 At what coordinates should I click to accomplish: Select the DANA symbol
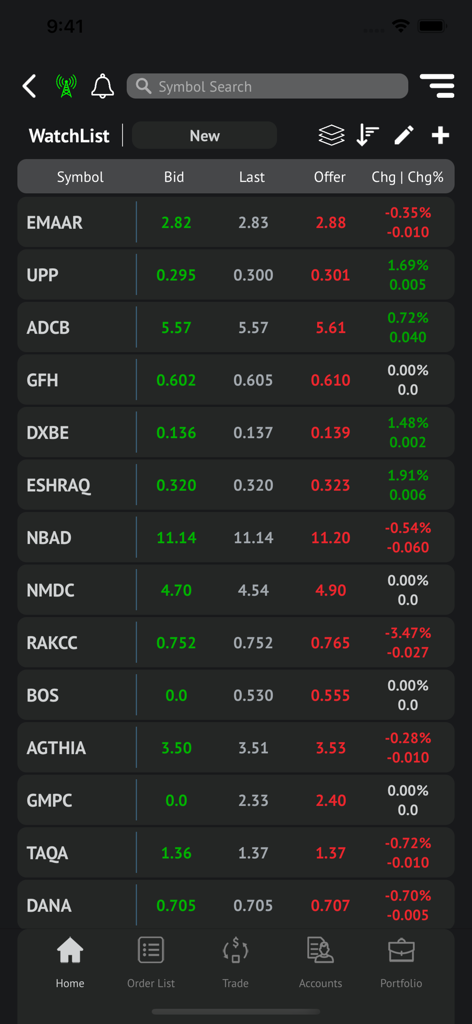[49, 906]
